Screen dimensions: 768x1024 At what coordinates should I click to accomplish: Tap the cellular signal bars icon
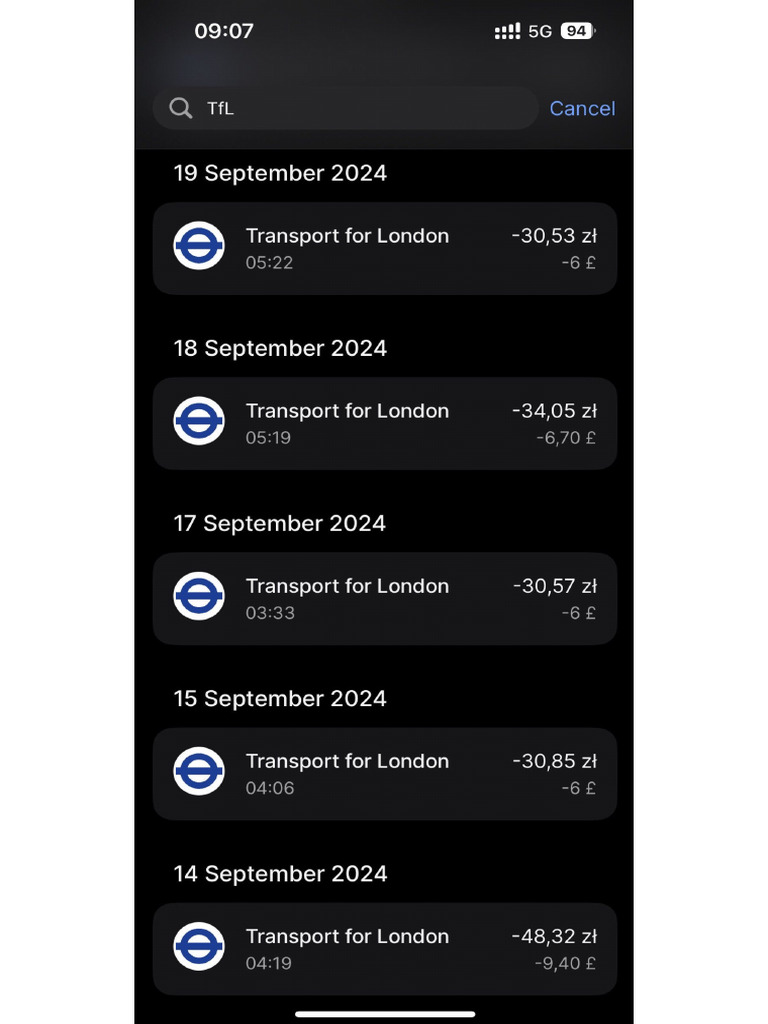(507, 32)
